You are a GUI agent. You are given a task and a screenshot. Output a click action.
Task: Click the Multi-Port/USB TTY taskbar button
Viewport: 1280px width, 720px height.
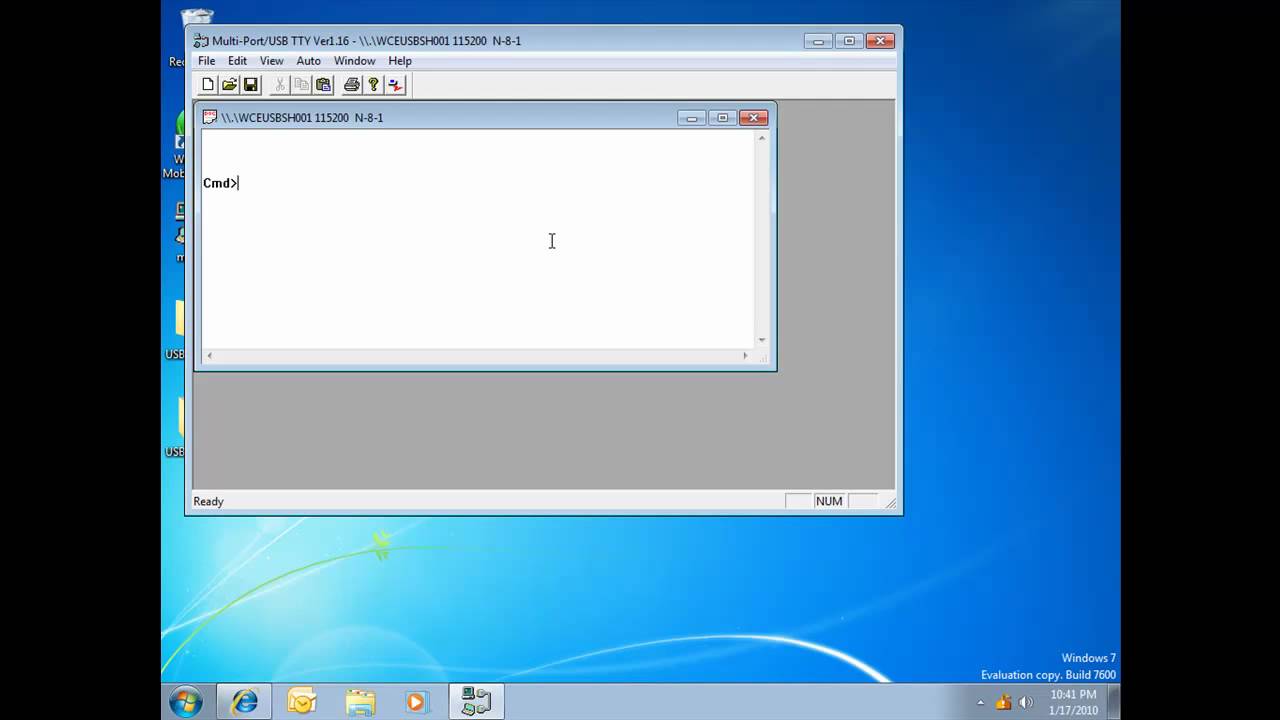click(x=476, y=702)
